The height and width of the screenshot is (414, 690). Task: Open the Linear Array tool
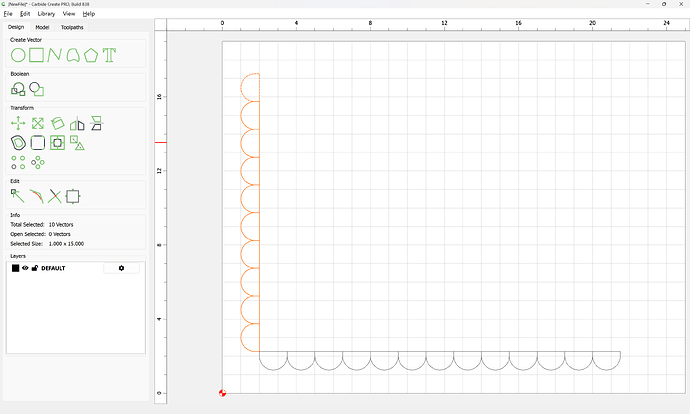(18, 162)
